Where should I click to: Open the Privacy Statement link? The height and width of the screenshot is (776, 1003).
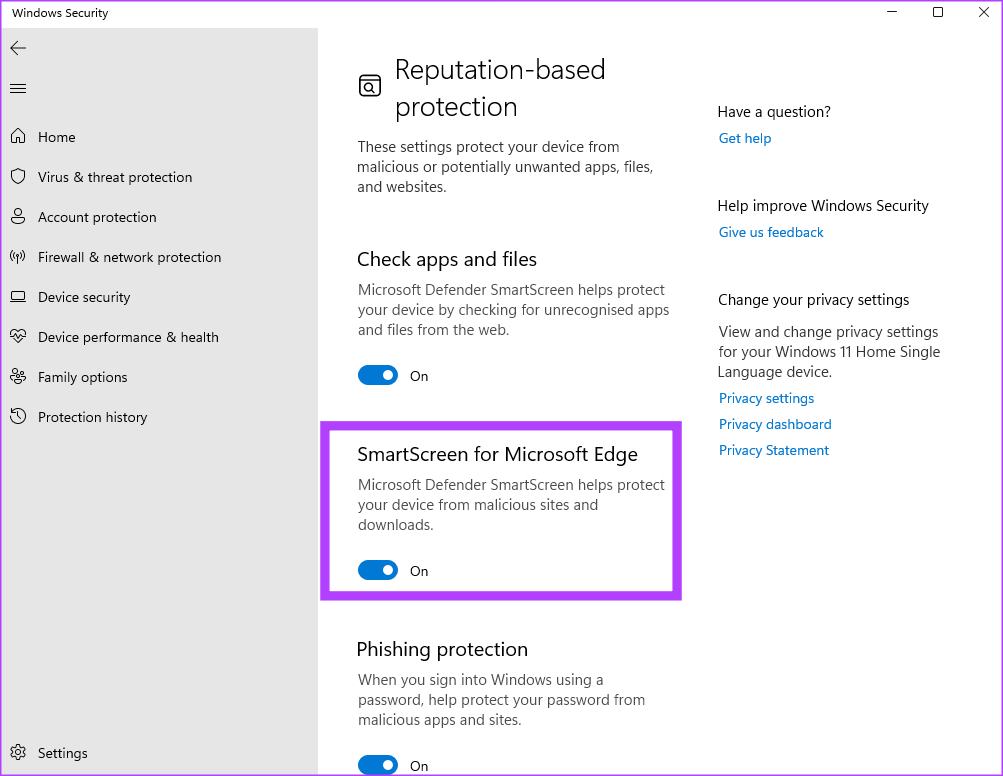click(x=773, y=450)
